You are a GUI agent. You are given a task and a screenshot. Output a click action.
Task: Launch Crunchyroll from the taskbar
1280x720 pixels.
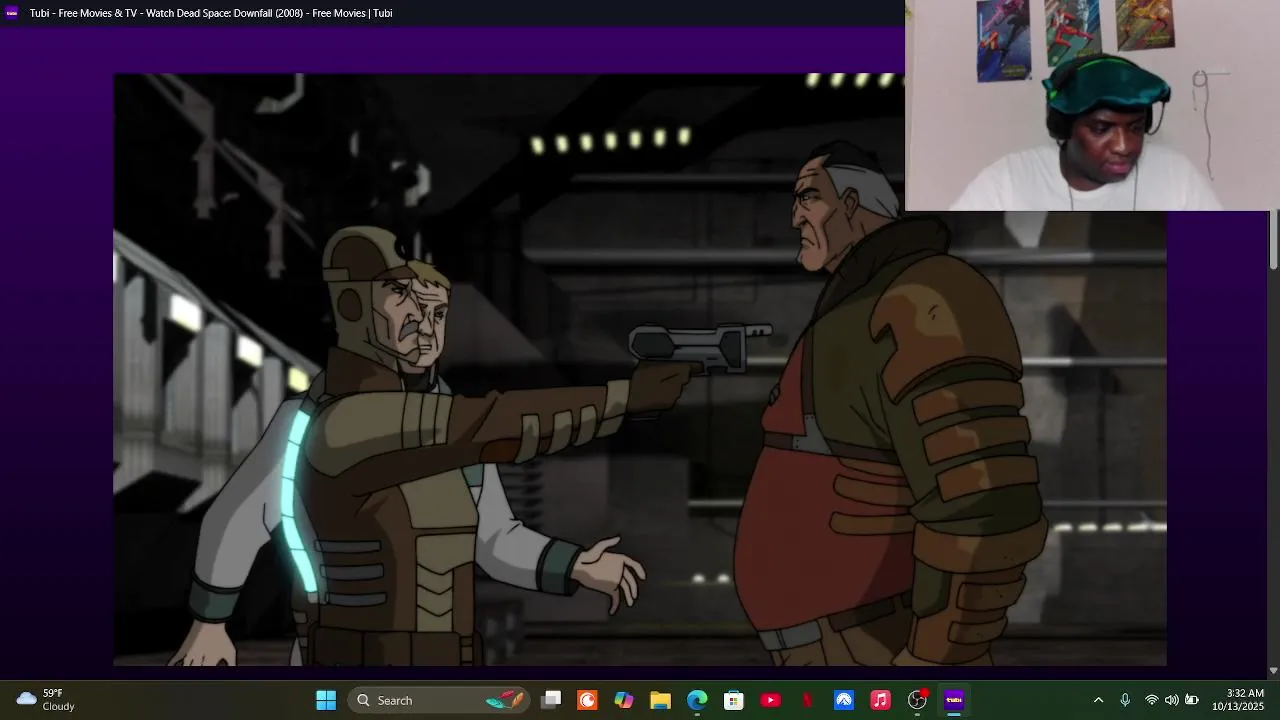[x=587, y=700]
